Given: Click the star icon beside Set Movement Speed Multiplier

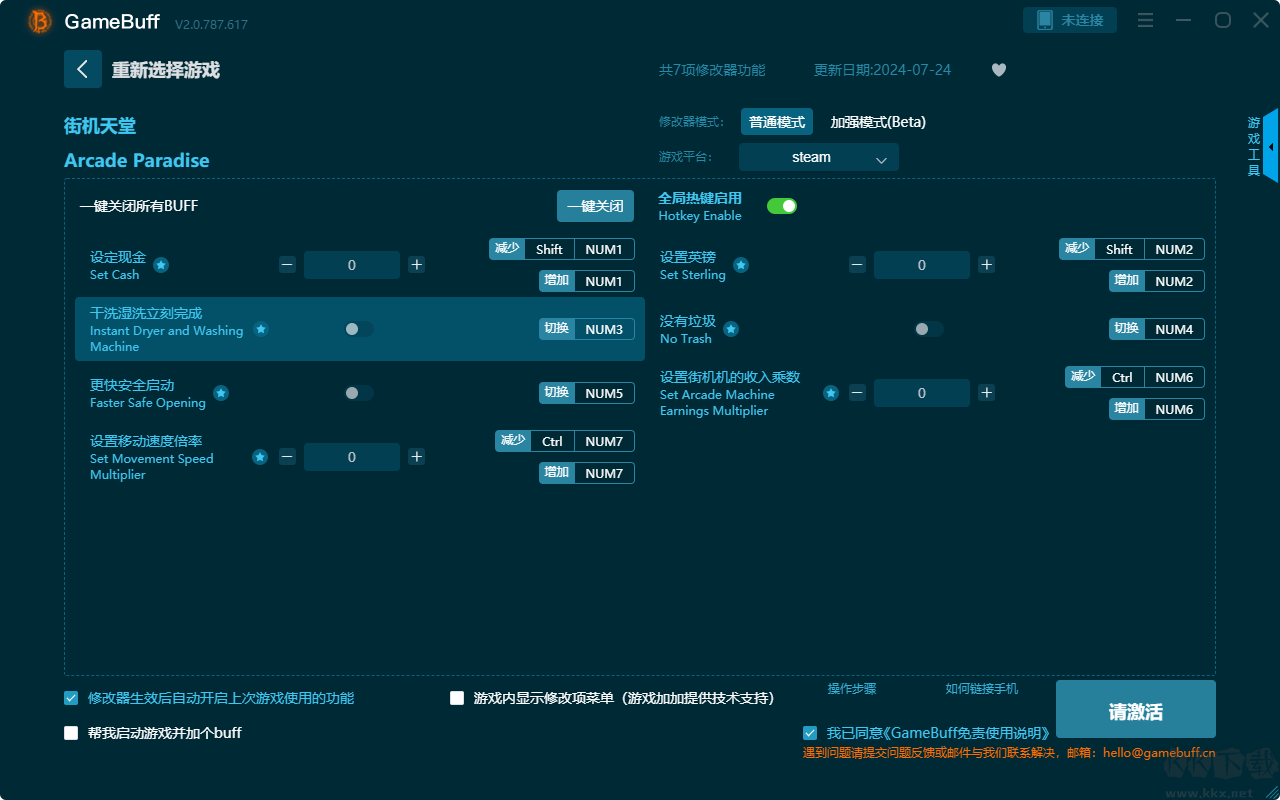Looking at the screenshot, I should tap(260, 457).
